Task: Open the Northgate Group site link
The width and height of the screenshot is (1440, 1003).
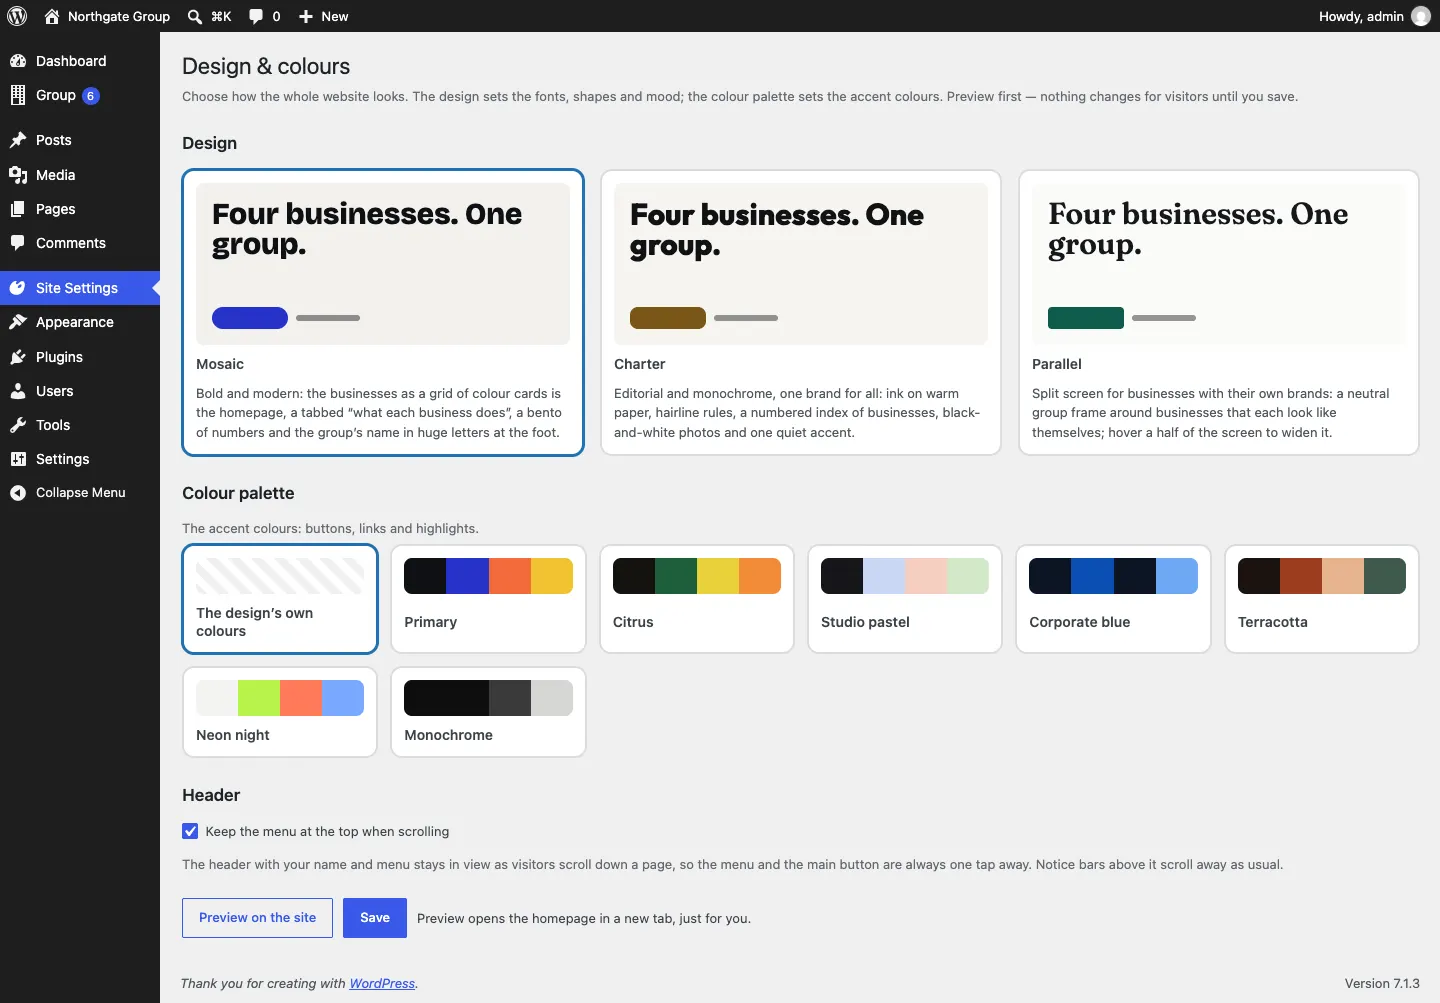Action: pos(107,16)
